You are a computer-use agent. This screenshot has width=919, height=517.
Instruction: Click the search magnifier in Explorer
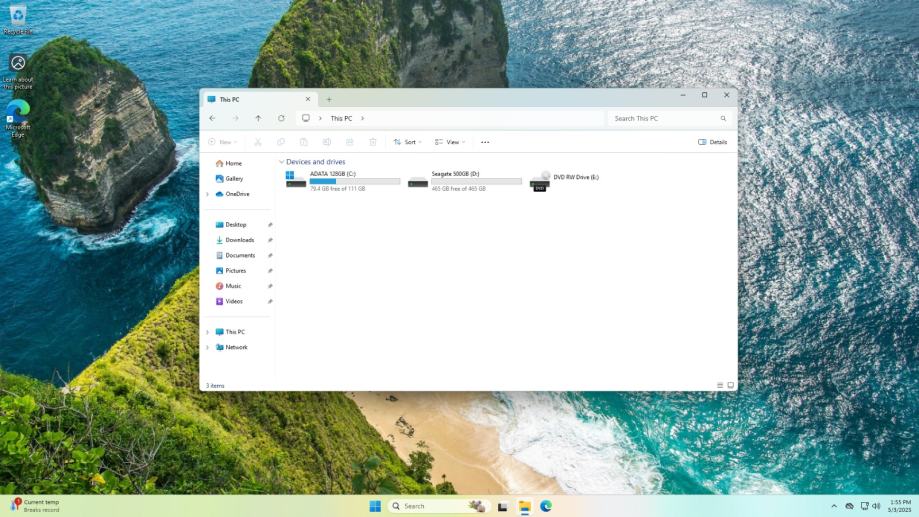[723, 118]
